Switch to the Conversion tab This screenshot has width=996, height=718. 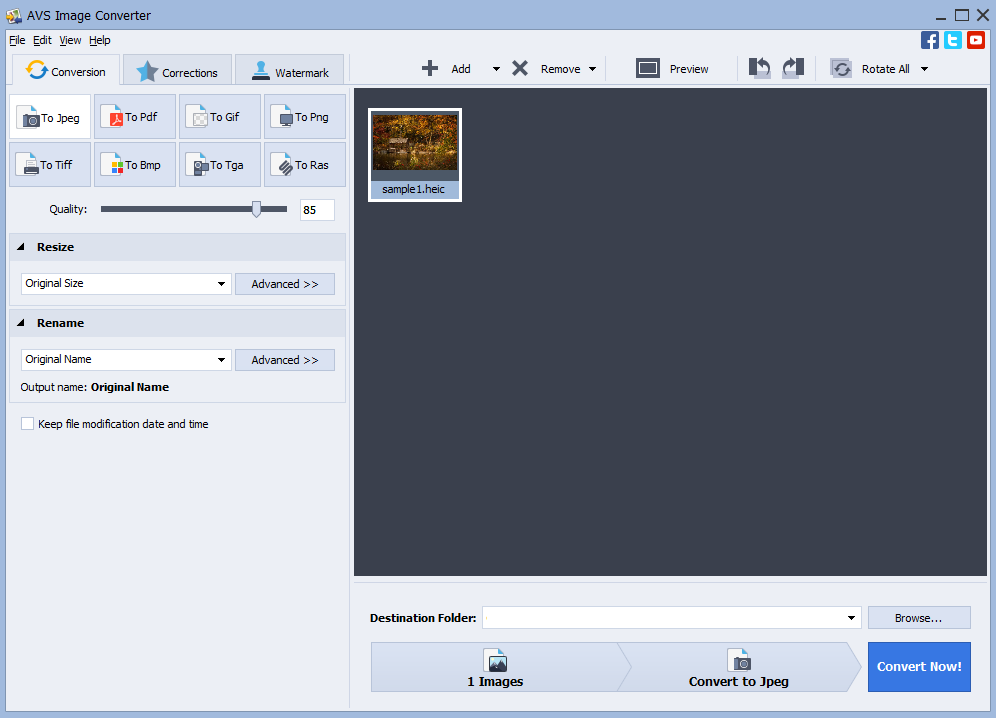(65, 71)
